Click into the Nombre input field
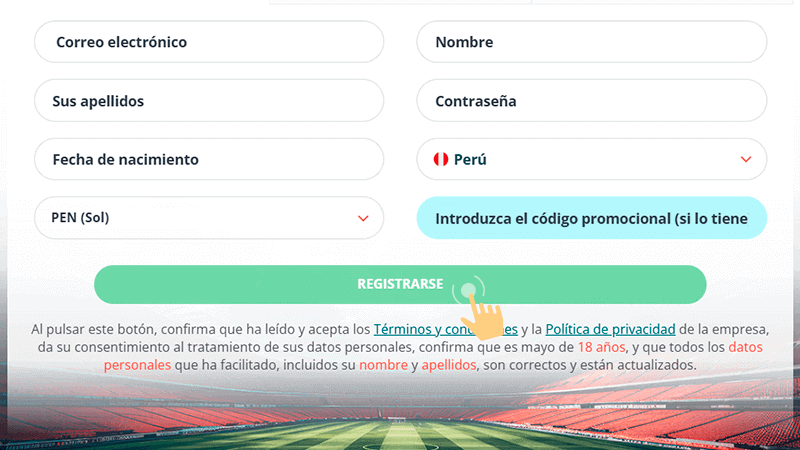800x450 pixels. point(591,42)
